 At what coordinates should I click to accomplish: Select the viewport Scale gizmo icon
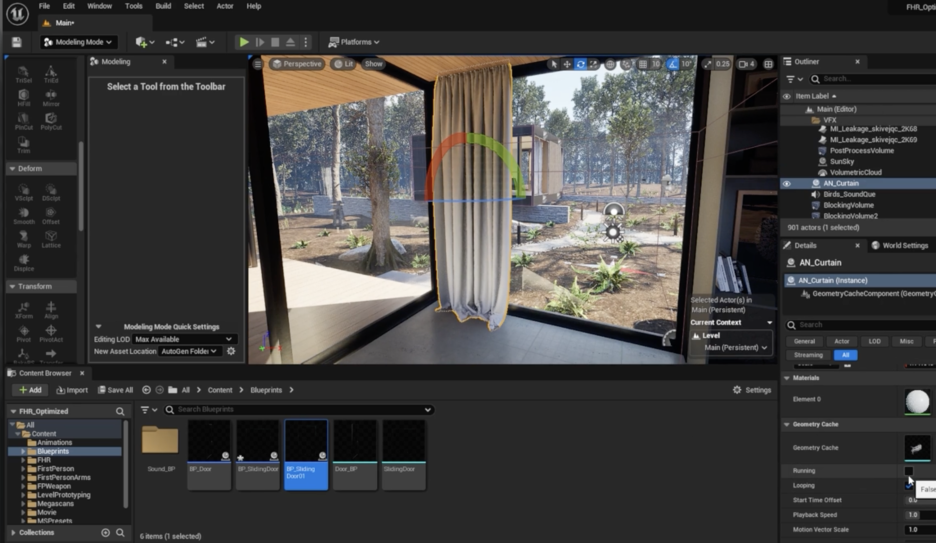coord(593,64)
